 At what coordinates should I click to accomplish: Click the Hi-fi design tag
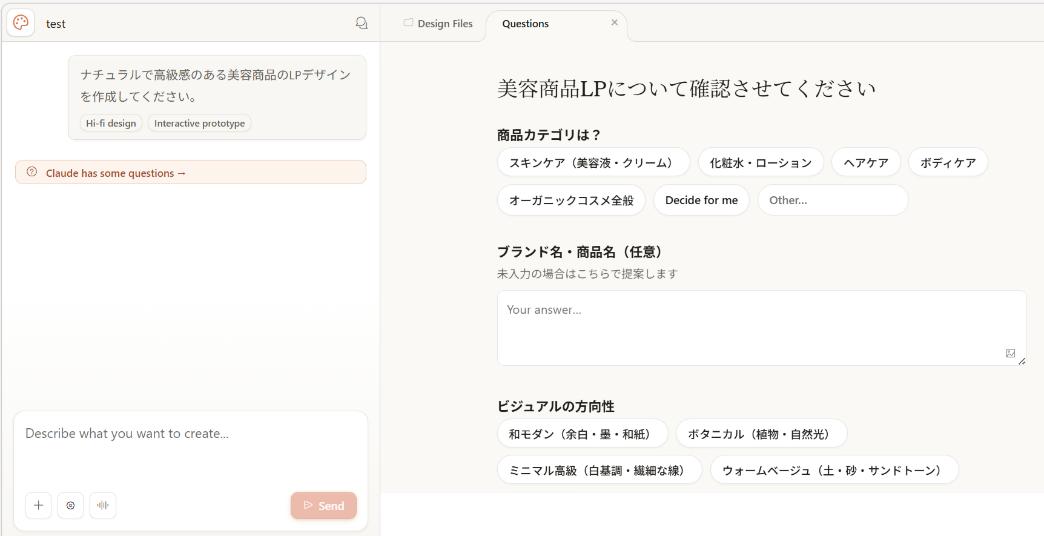(111, 123)
